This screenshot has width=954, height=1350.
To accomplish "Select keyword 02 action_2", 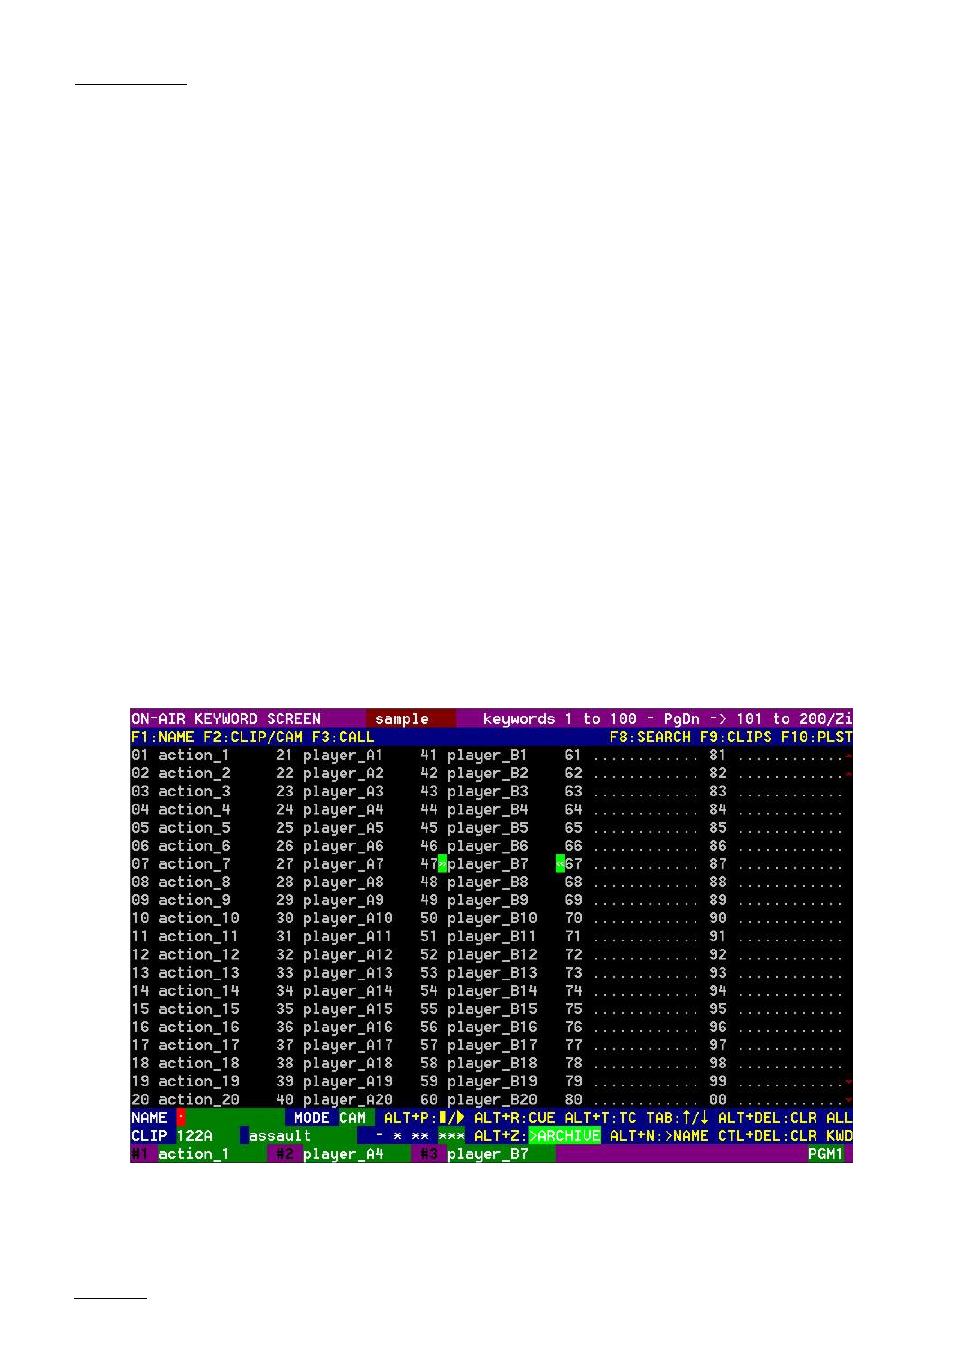I will point(181,773).
